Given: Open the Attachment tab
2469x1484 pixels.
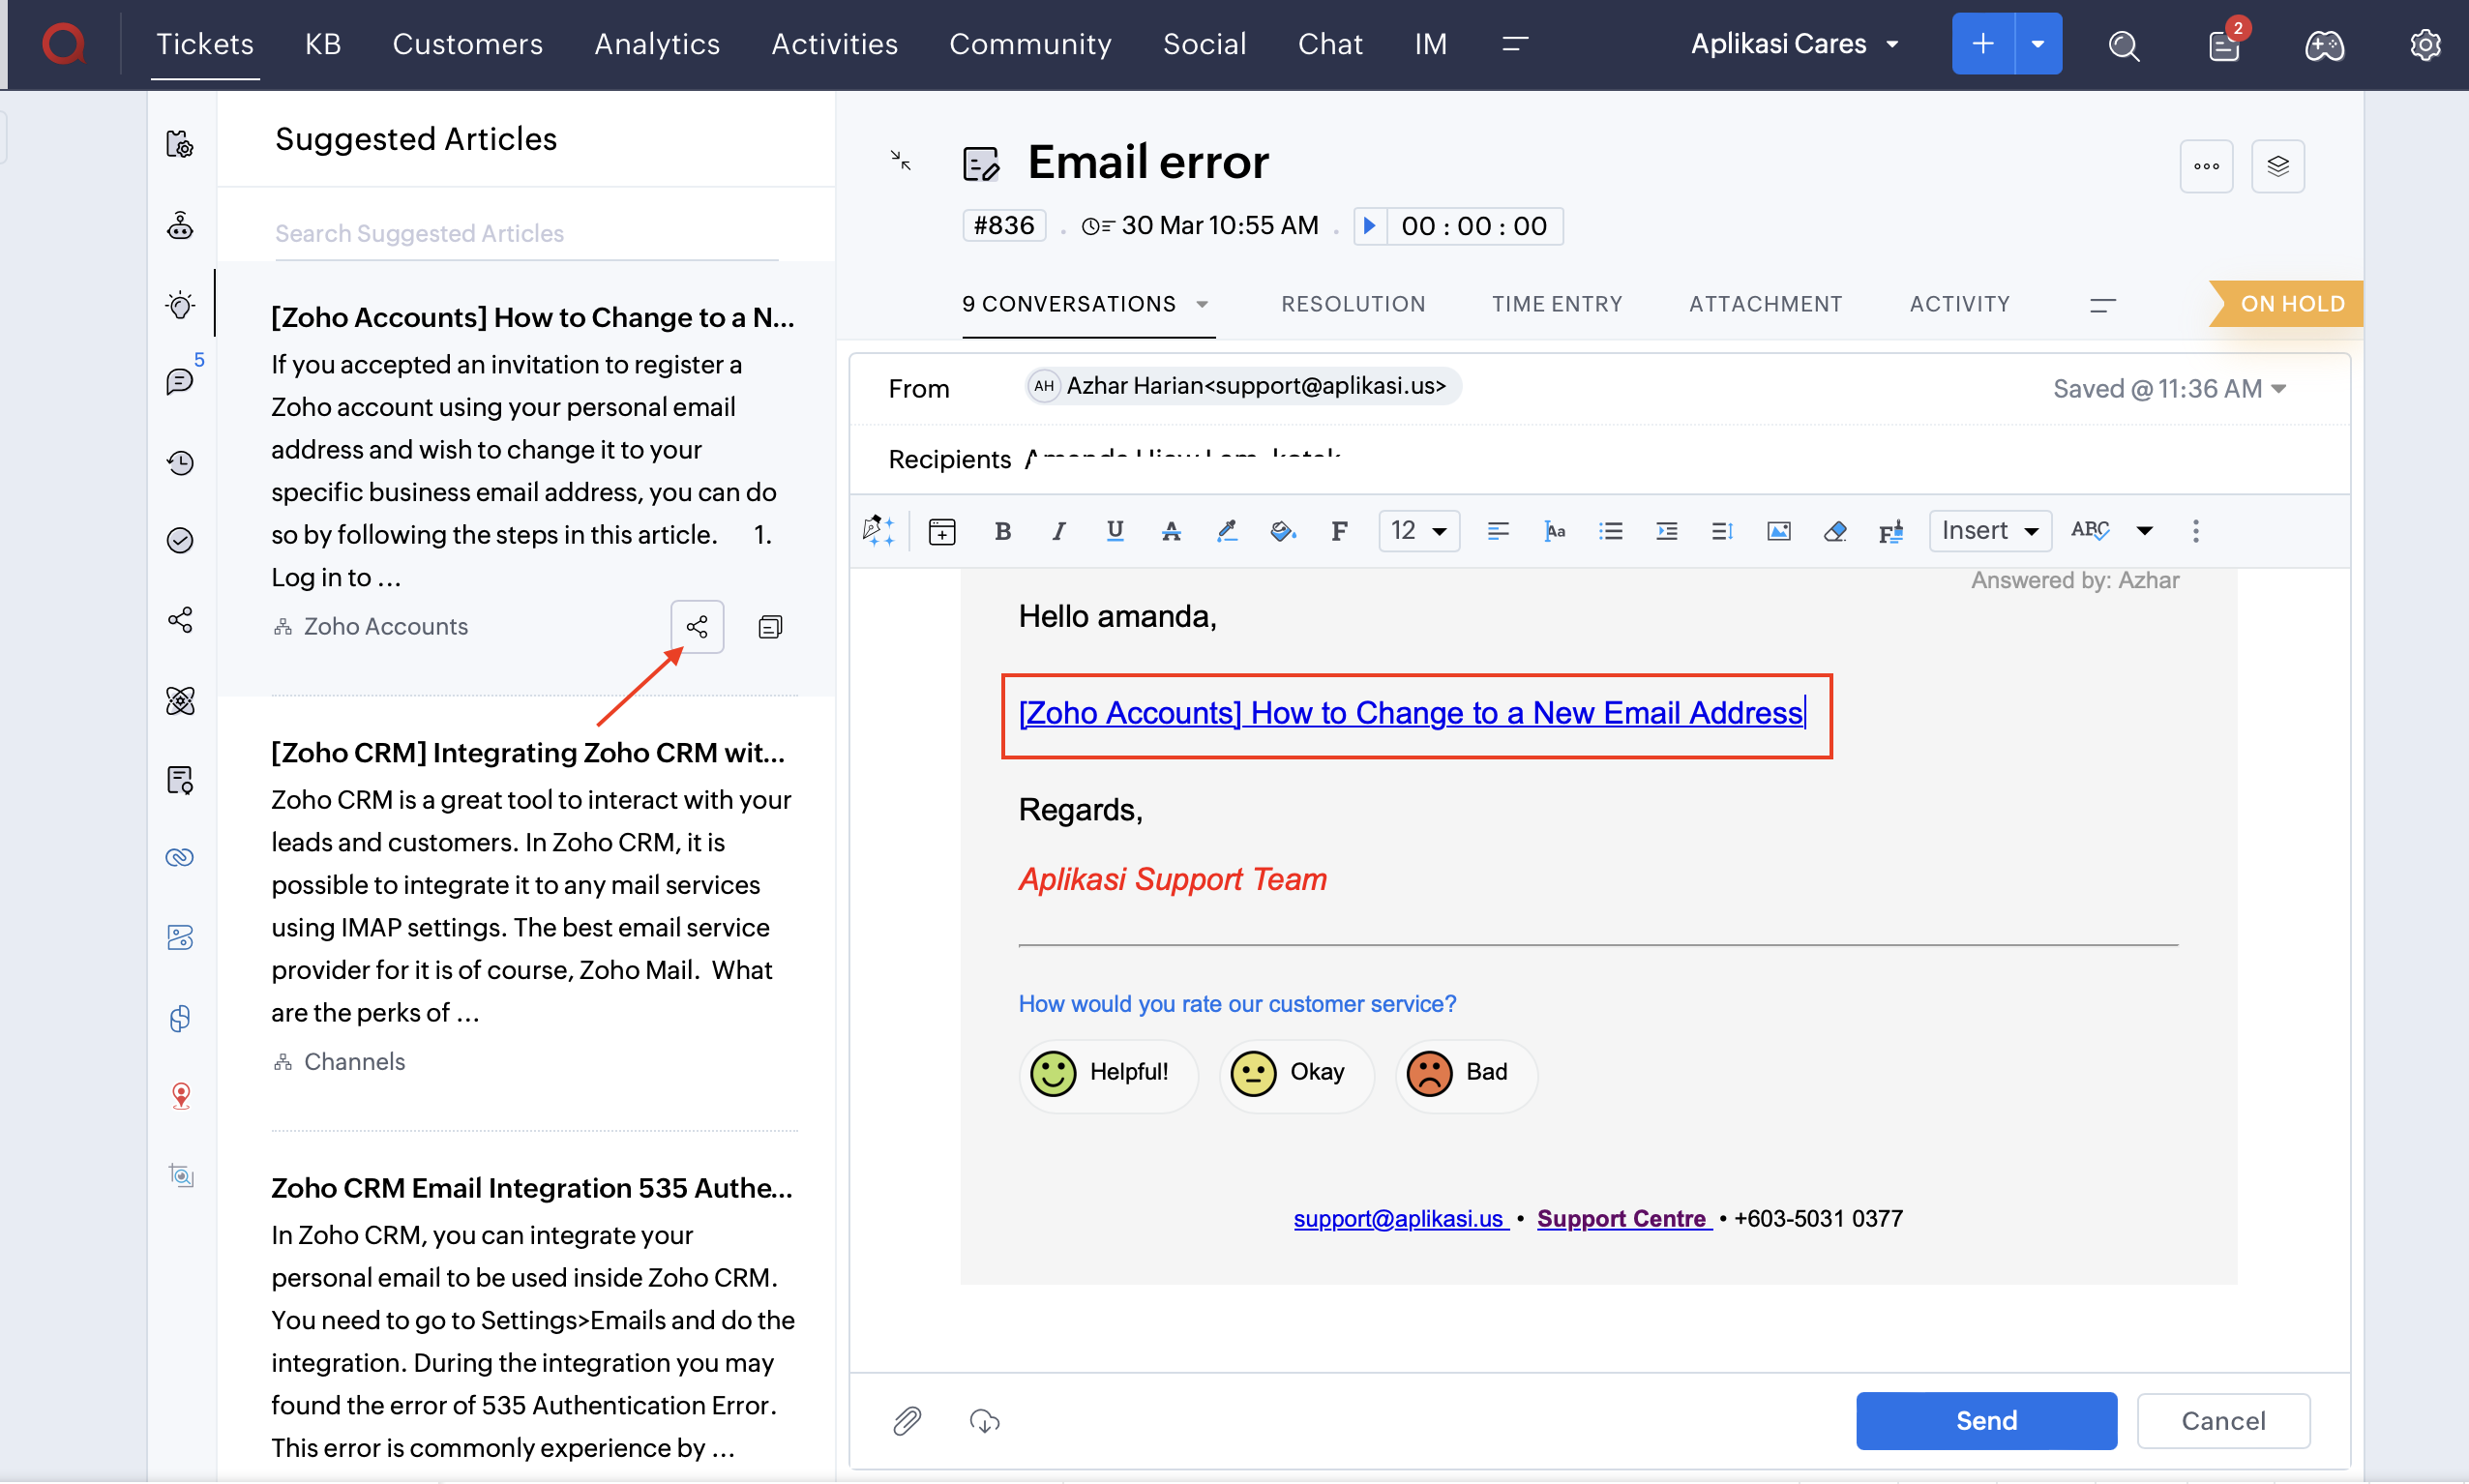Looking at the screenshot, I should coord(1765,304).
